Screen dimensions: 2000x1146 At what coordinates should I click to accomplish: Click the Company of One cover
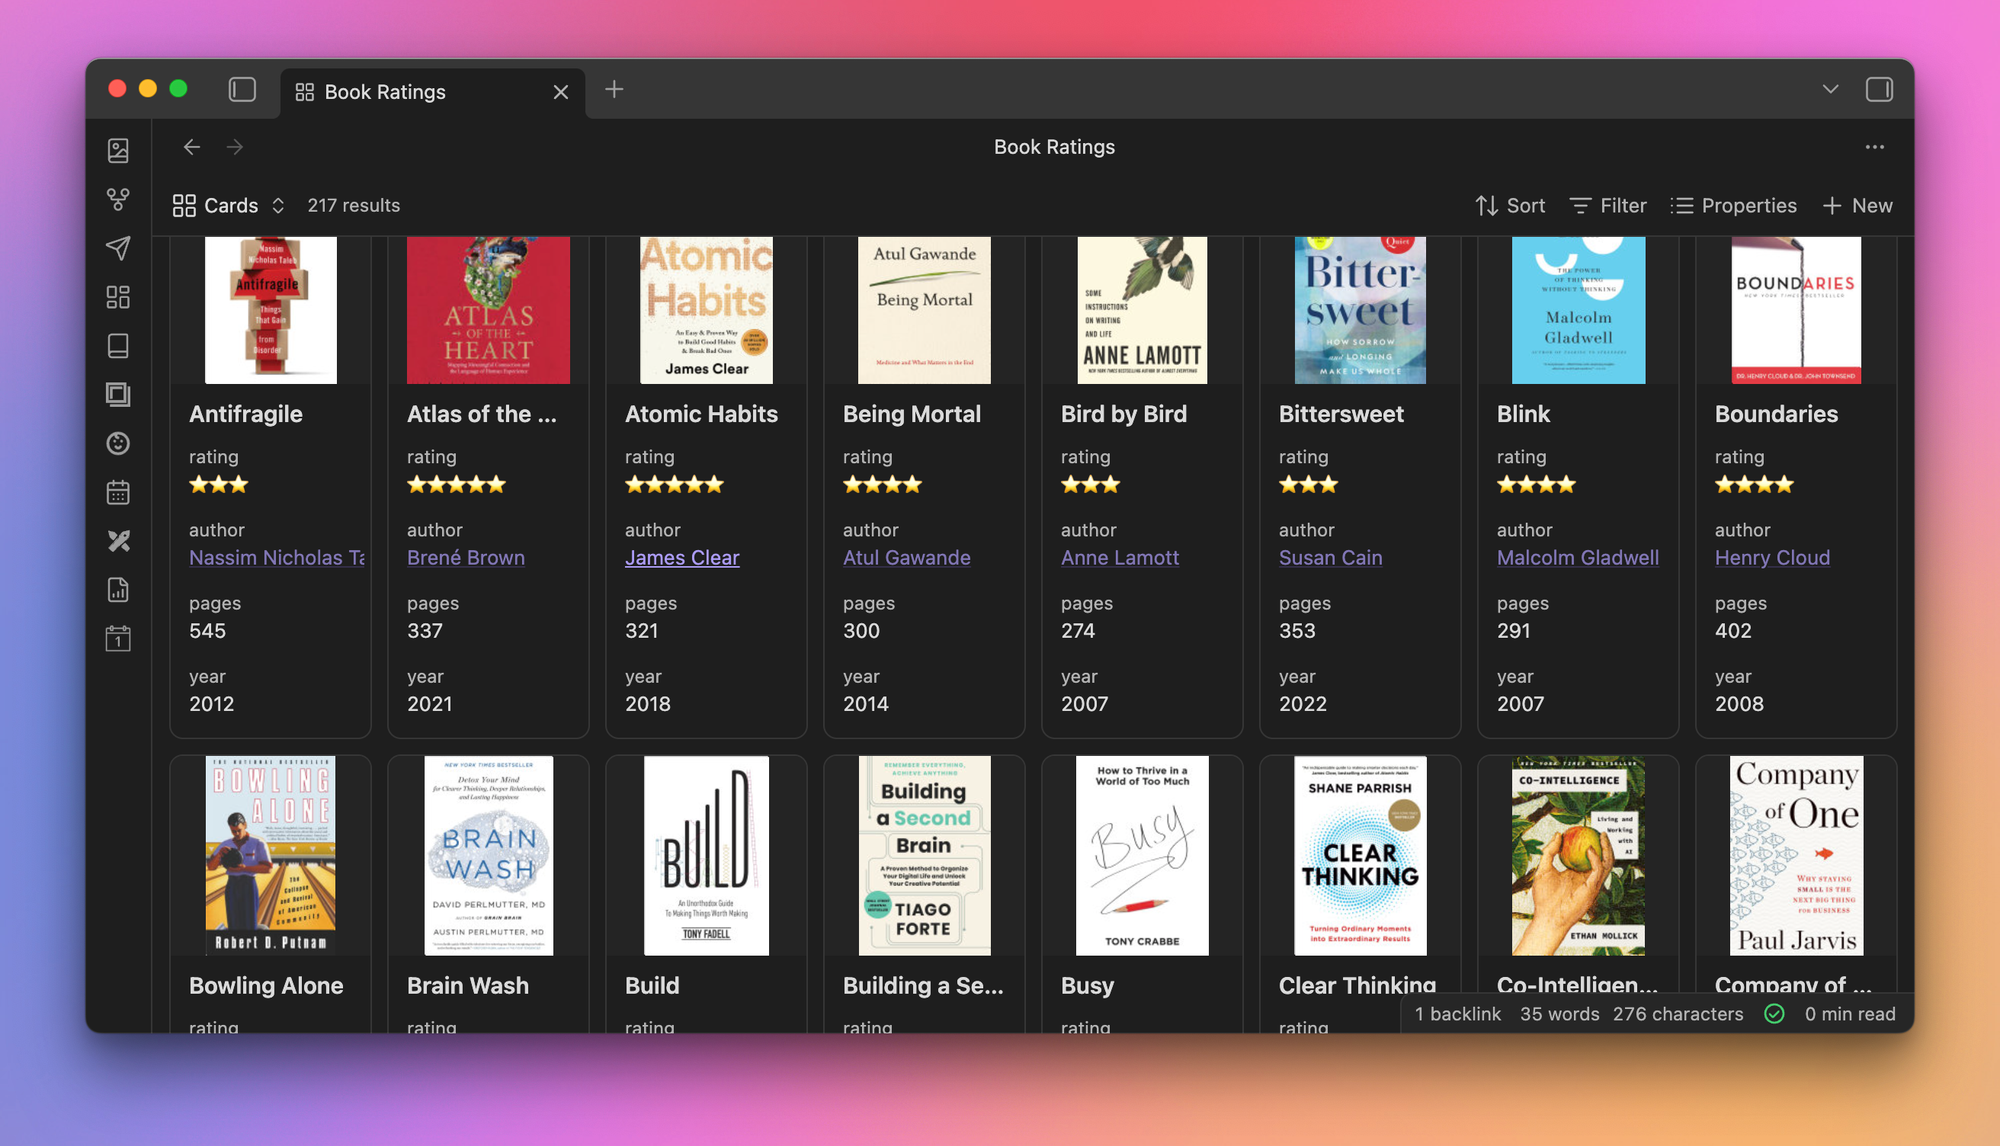[1796, 855]
